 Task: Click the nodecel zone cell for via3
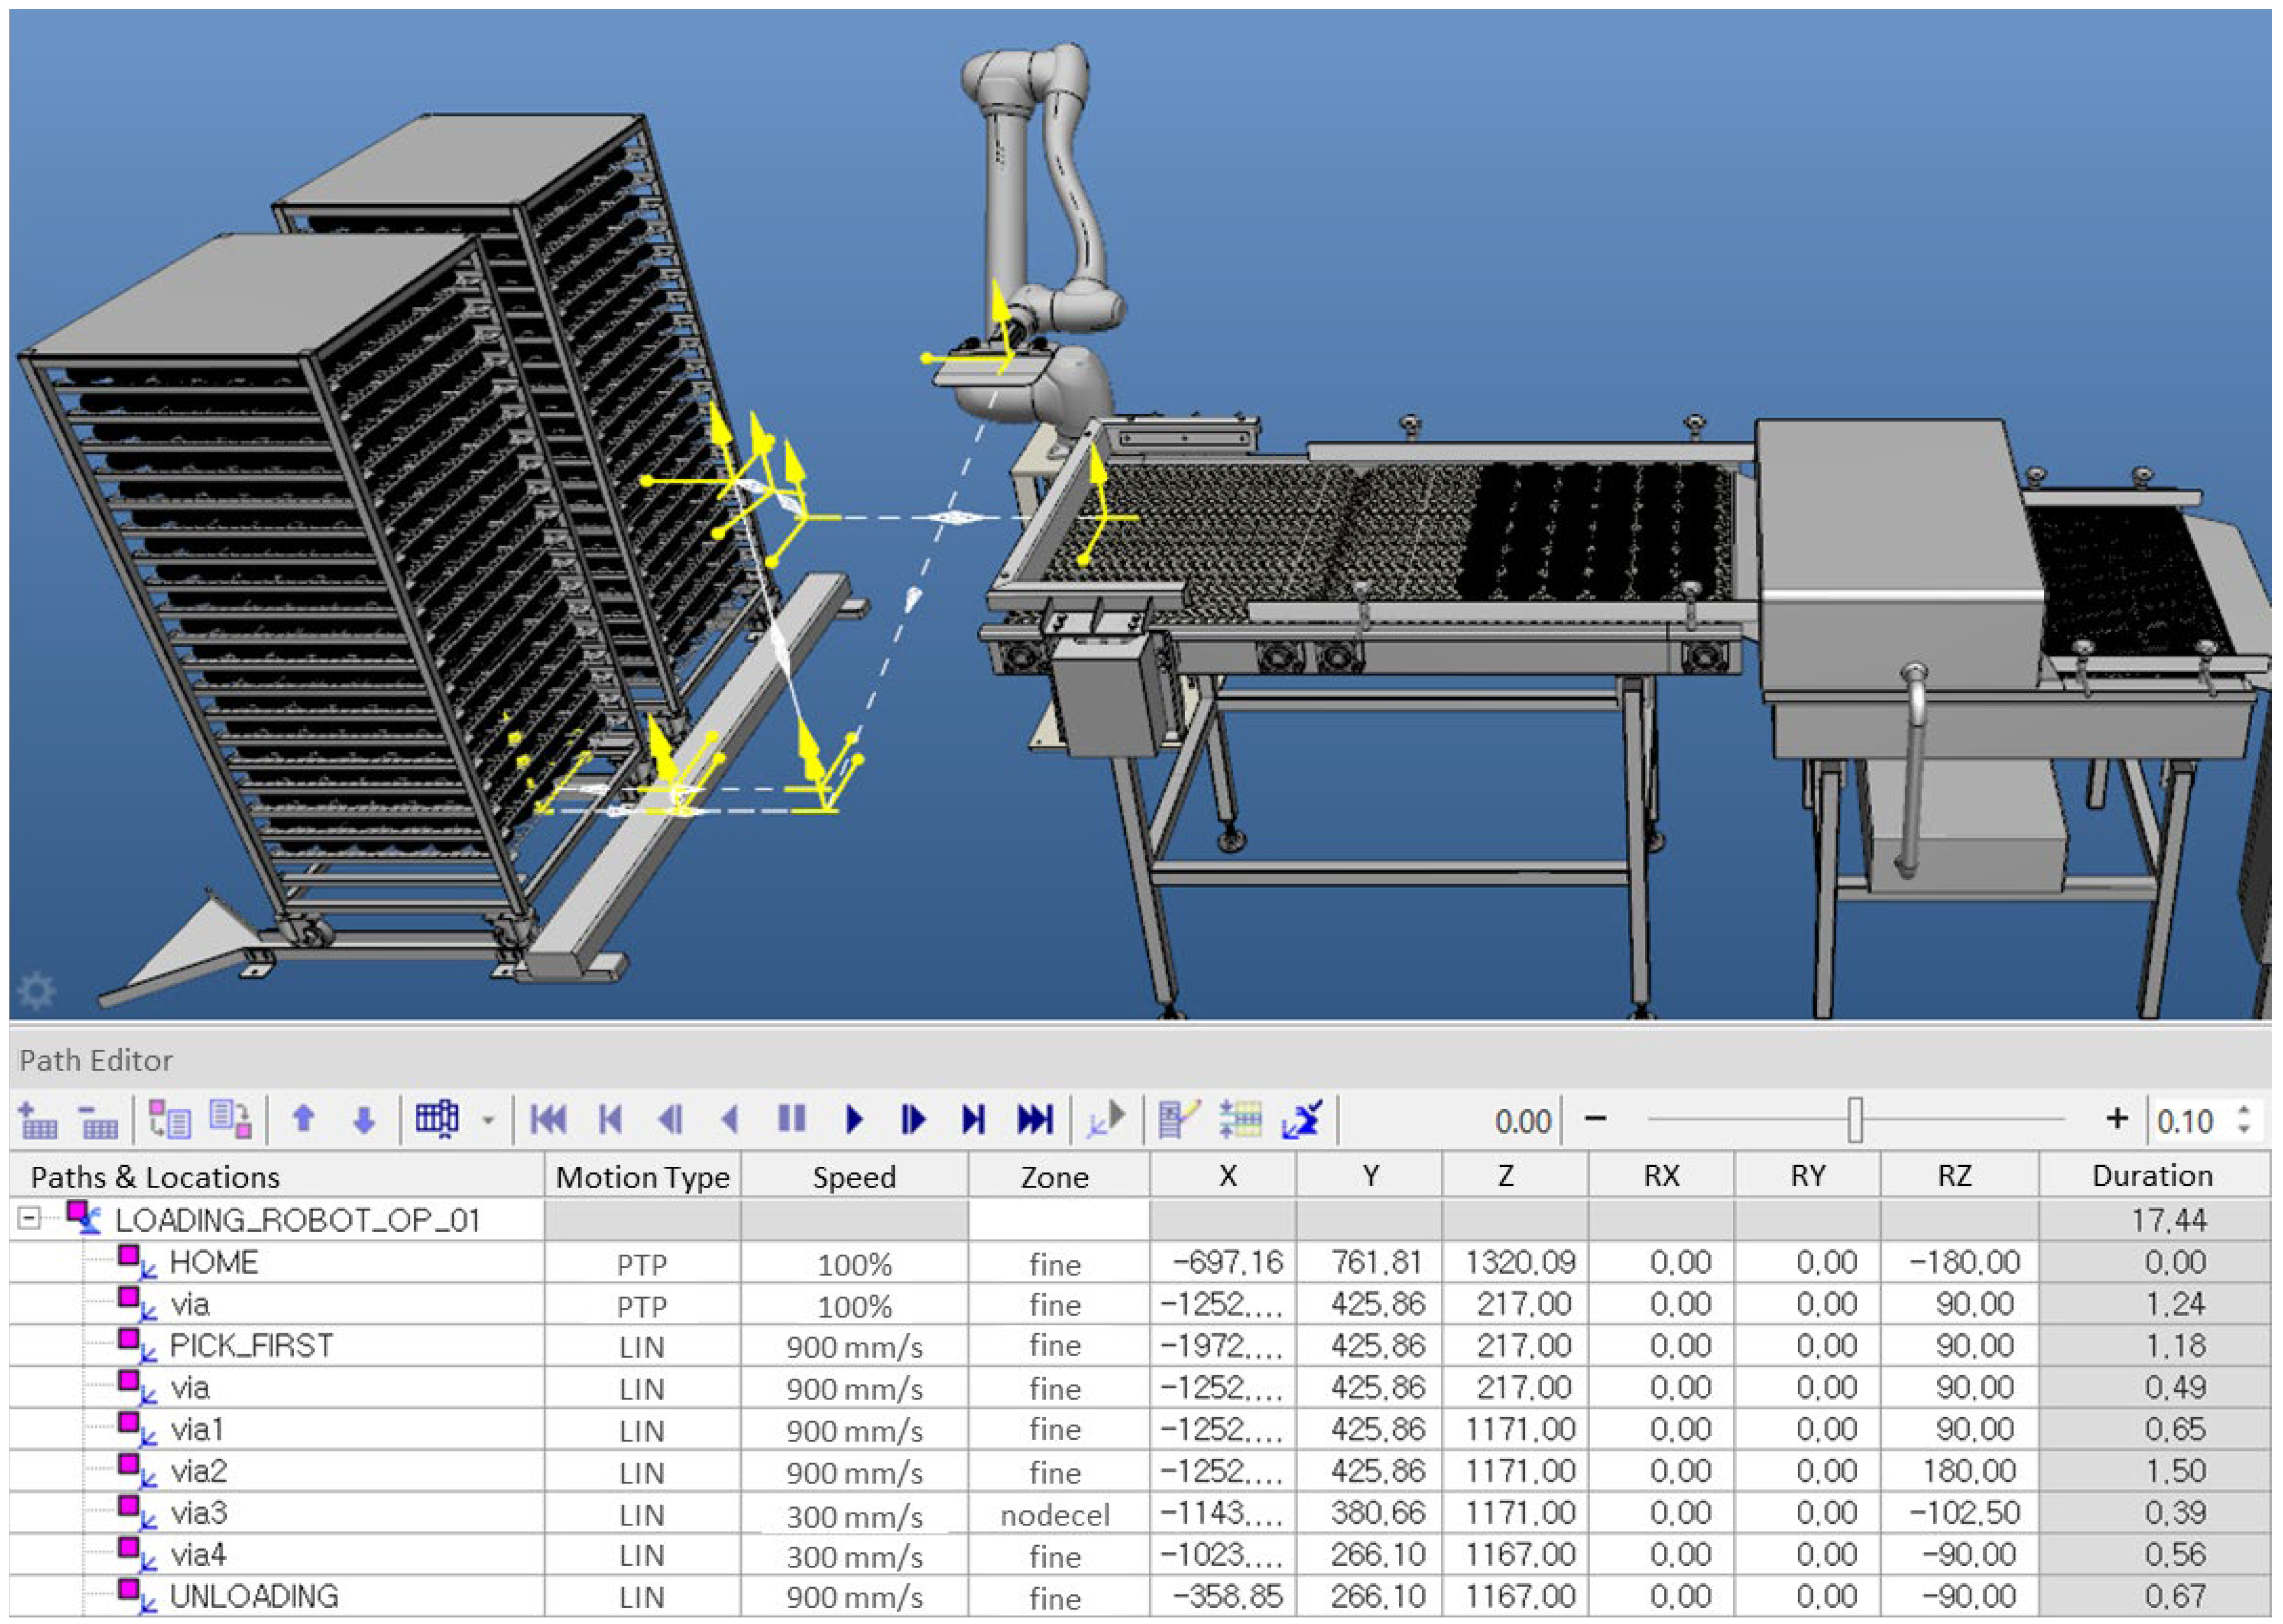coord(1055,1515)
